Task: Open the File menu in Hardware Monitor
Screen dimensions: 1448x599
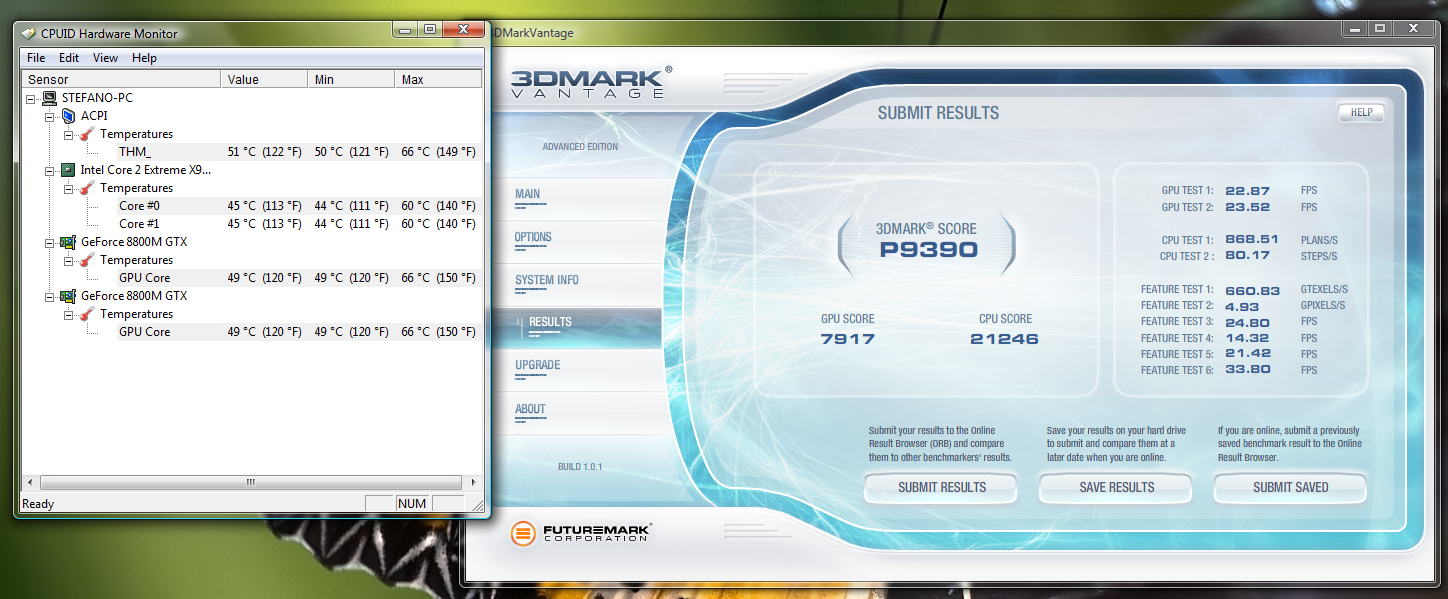Action: coord(36,58)
